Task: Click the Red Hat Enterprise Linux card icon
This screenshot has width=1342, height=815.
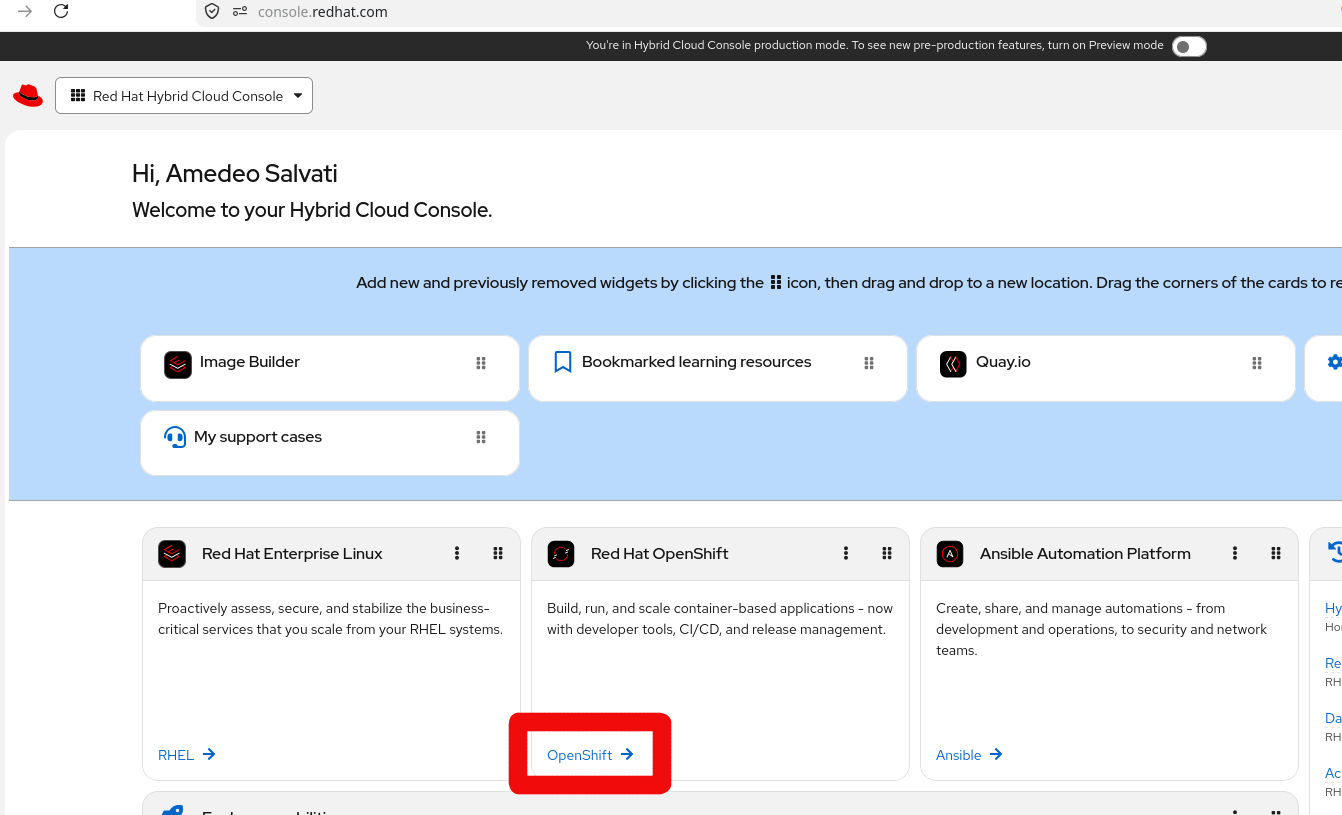Action: [x=172, y=554]
